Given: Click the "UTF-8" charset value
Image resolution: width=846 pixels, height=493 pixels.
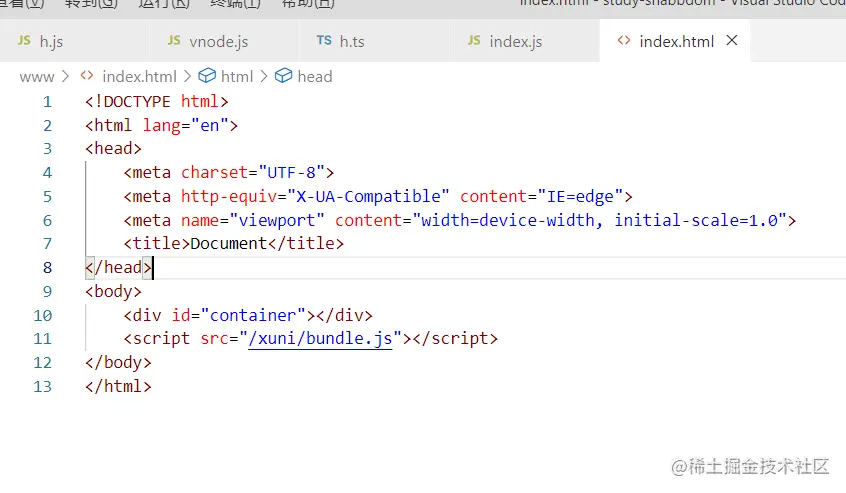Looking at the screenshot, I should (x=291, y=173).
